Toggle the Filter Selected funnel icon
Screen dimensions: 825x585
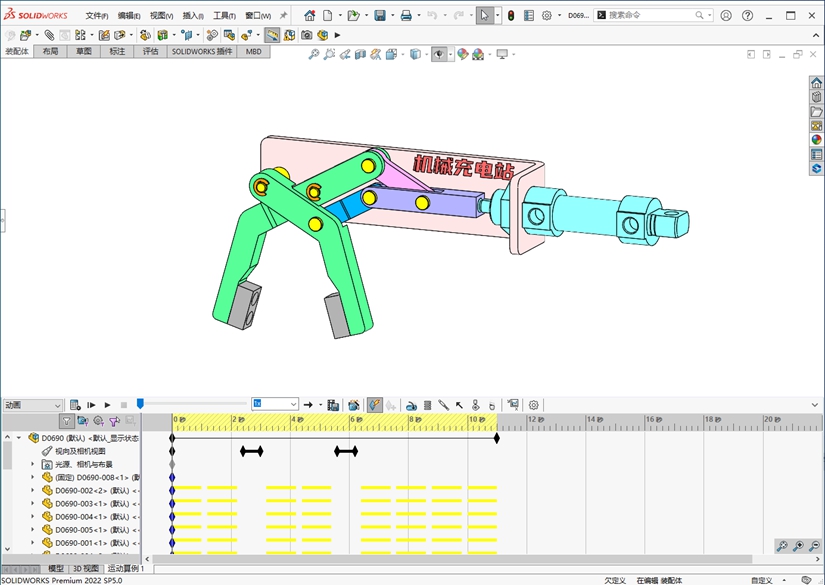tap(114, 421)
